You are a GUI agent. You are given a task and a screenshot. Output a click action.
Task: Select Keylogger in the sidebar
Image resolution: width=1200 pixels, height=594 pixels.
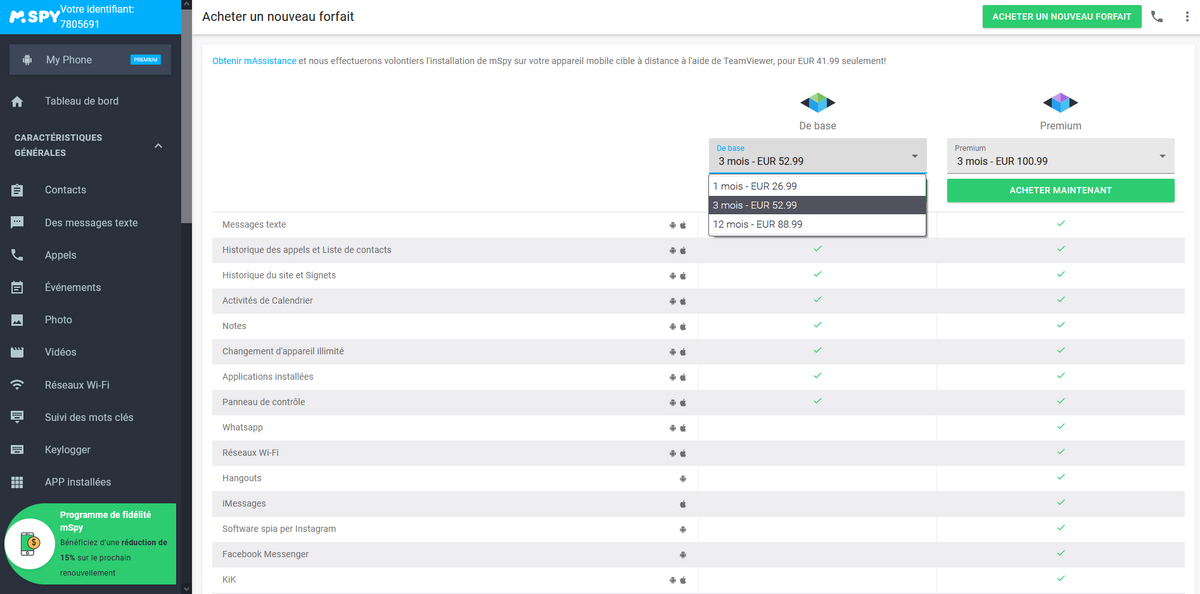[x=68, y=450]
